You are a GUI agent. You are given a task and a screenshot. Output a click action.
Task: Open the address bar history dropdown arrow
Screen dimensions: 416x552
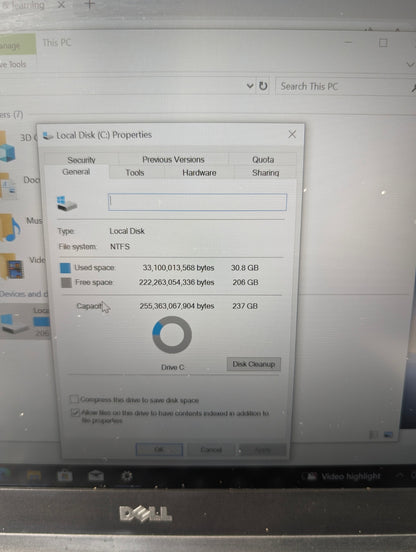(250, 86)
